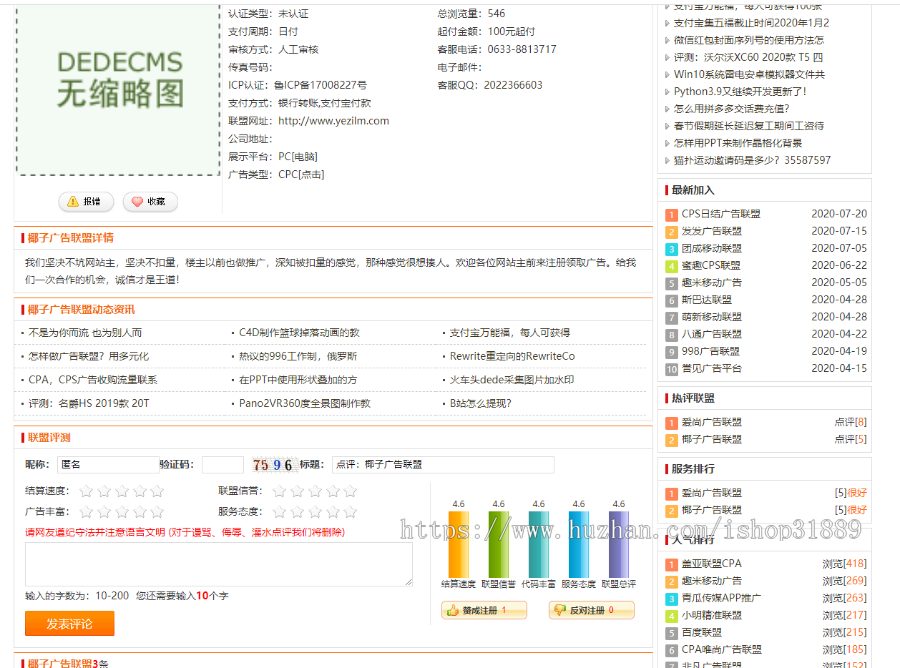Open article 火车头dede采集图片加水印
900x668 pixels.
pos(511,380)
